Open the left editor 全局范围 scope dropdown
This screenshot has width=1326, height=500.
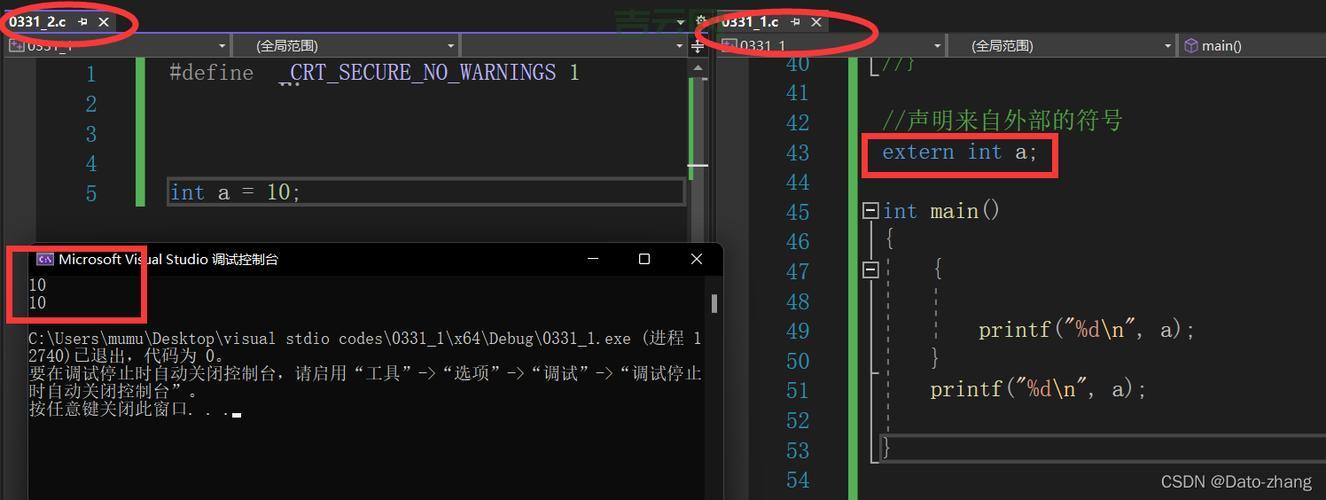tap(345, 45)
